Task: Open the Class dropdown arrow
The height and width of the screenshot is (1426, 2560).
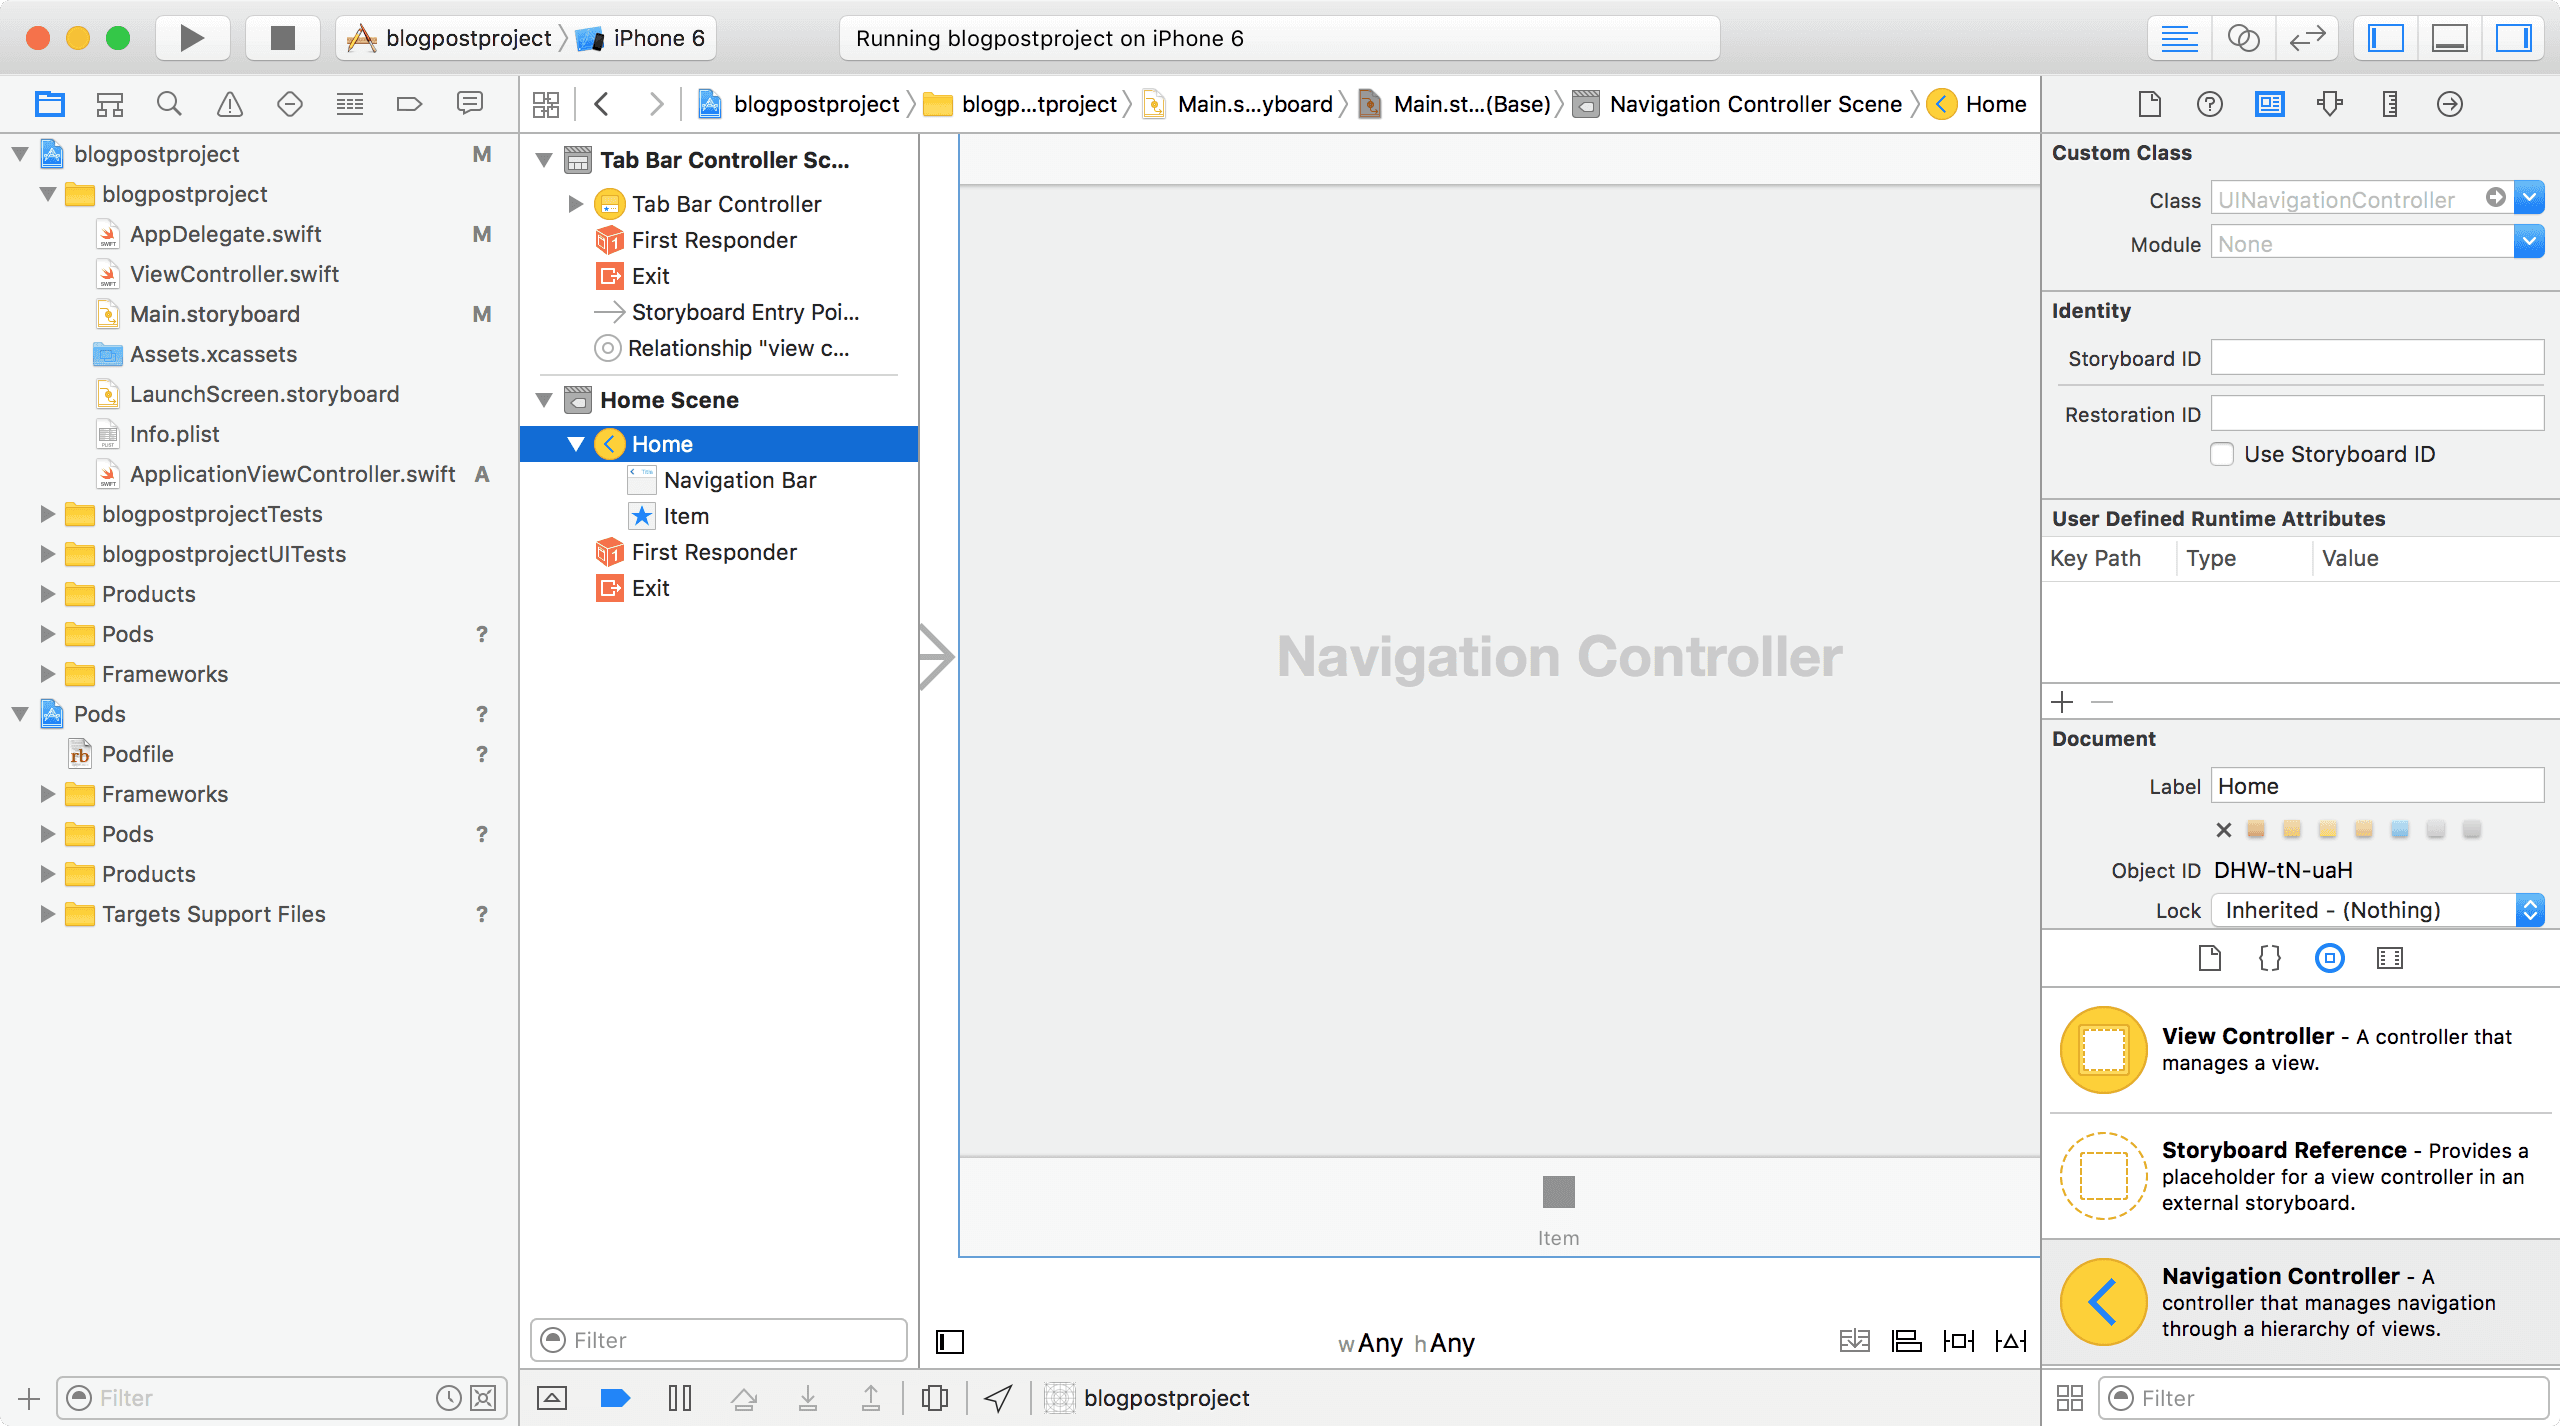Action: 2529,198
